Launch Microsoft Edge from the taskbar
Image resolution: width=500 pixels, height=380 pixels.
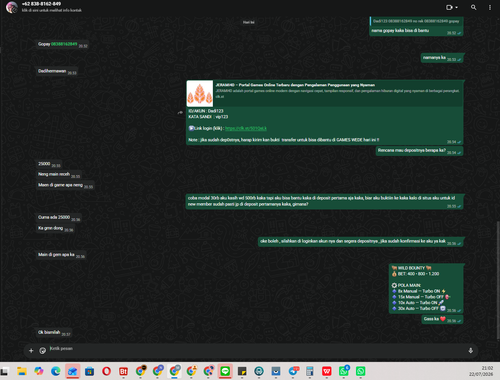[56, 371]
